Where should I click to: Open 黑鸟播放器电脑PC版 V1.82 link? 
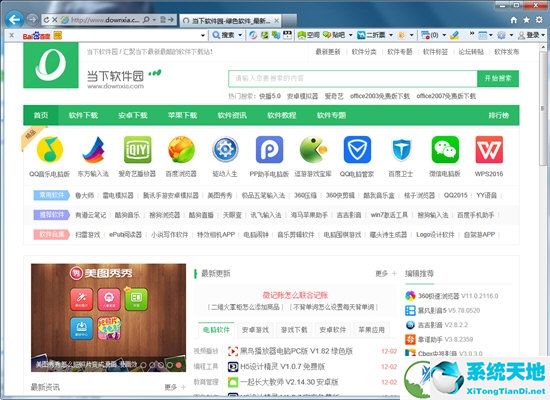pos(296,351)
